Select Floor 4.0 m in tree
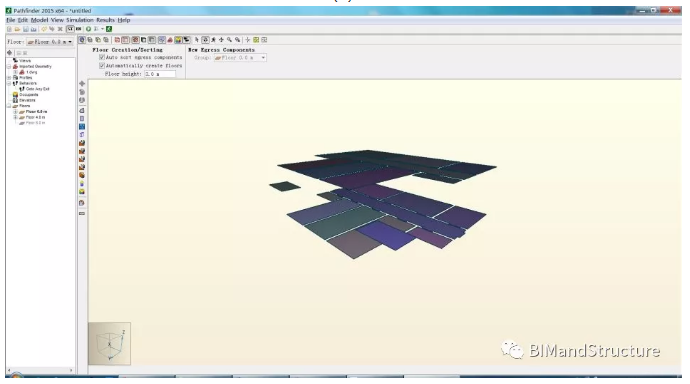 tap(35, 117)
